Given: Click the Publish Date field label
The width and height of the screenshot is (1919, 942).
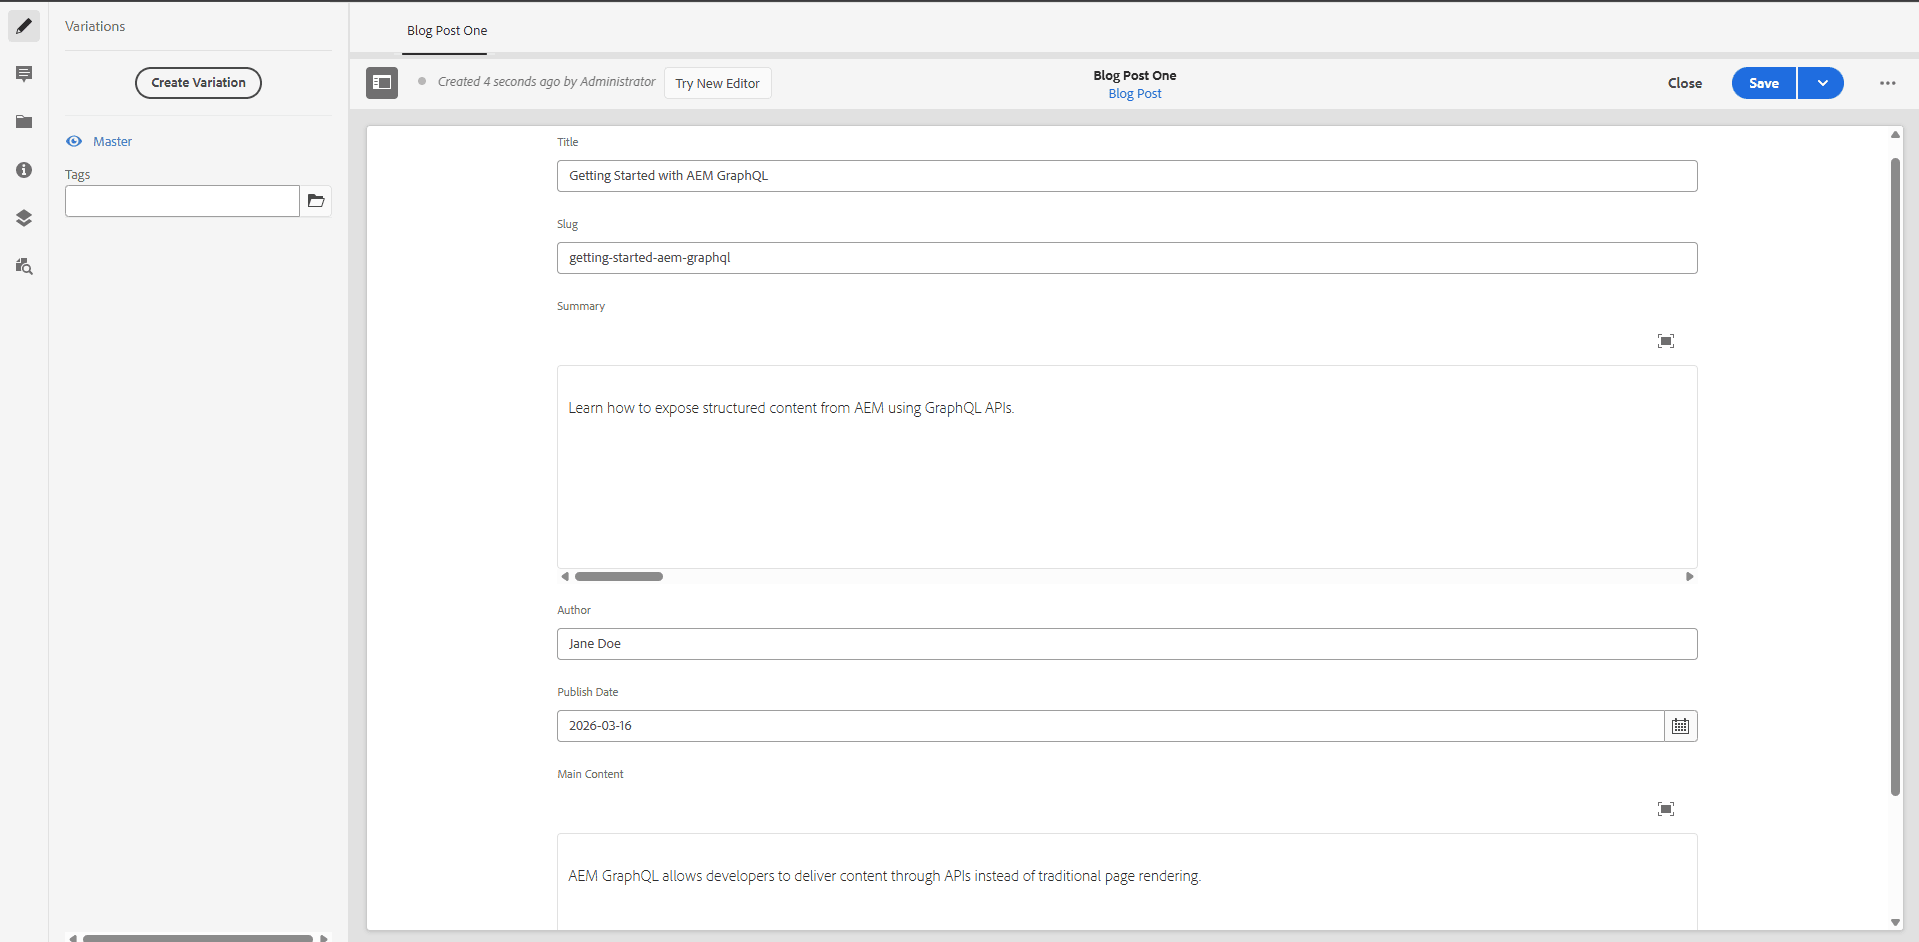Looking at the screenshot, I should pos(587,692).
